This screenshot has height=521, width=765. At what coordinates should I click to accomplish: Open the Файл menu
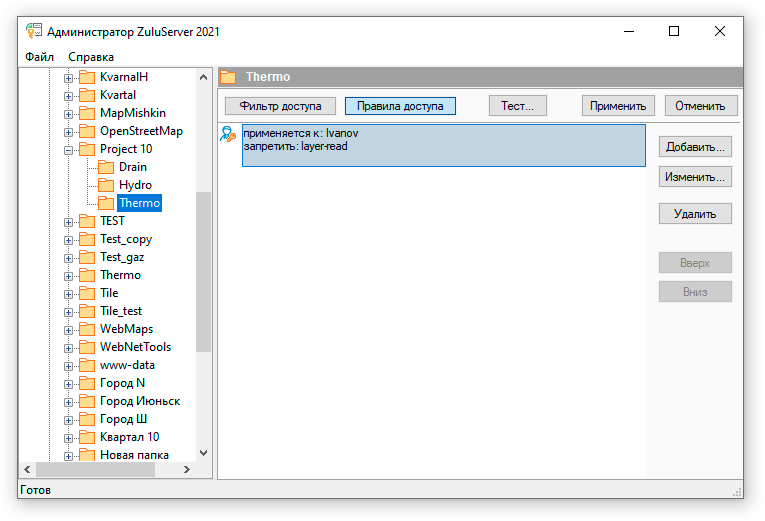click(x=40, y=57)
